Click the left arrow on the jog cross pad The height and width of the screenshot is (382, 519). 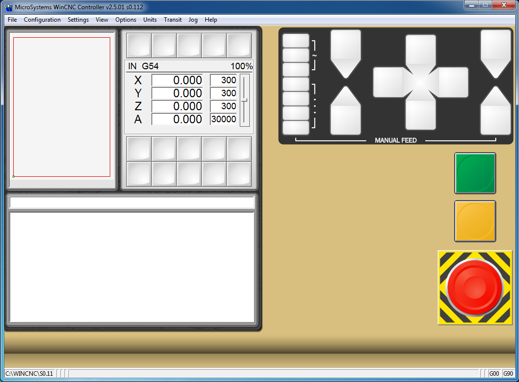pos(388,82)
